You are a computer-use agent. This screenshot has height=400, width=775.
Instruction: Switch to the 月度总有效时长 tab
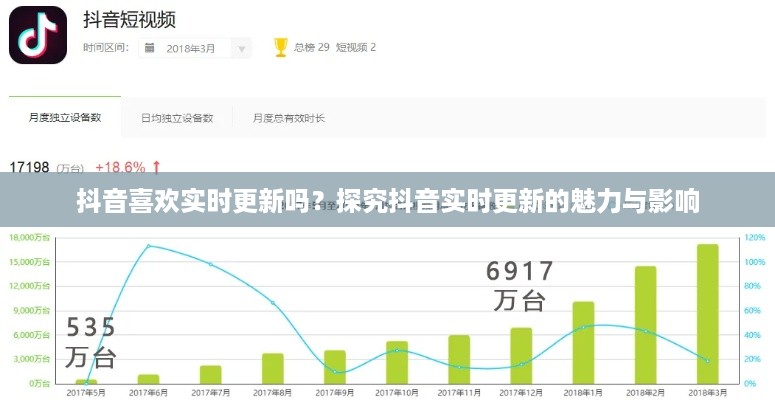(x=289, y=118)
